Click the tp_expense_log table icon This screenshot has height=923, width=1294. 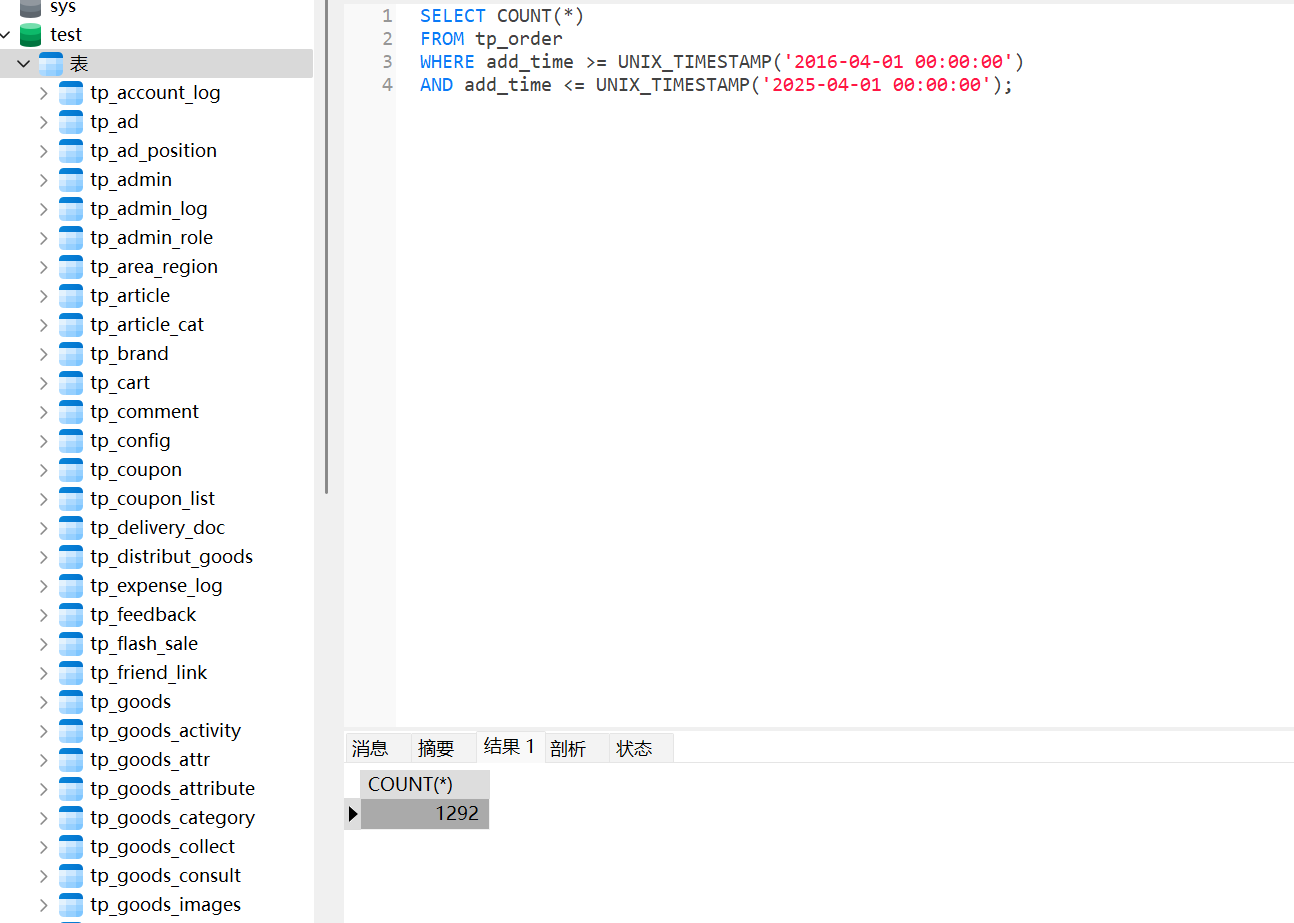(71, 586)
